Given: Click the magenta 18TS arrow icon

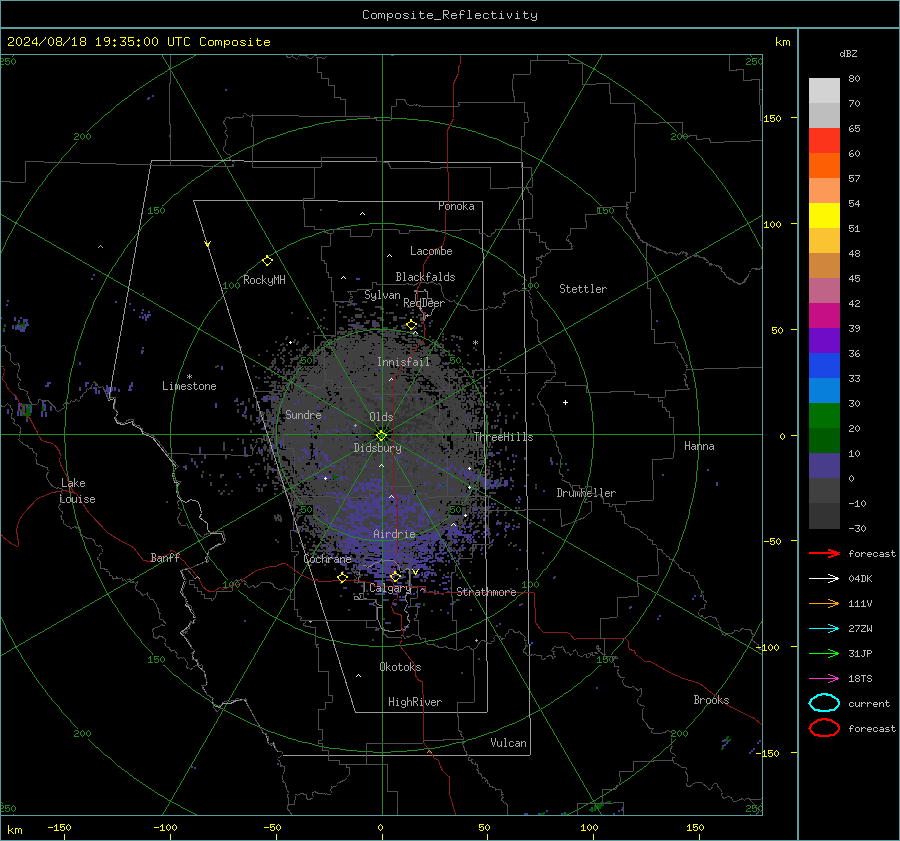Looking at the screenshot, I should pyautogui.click(x=824, y=679).
